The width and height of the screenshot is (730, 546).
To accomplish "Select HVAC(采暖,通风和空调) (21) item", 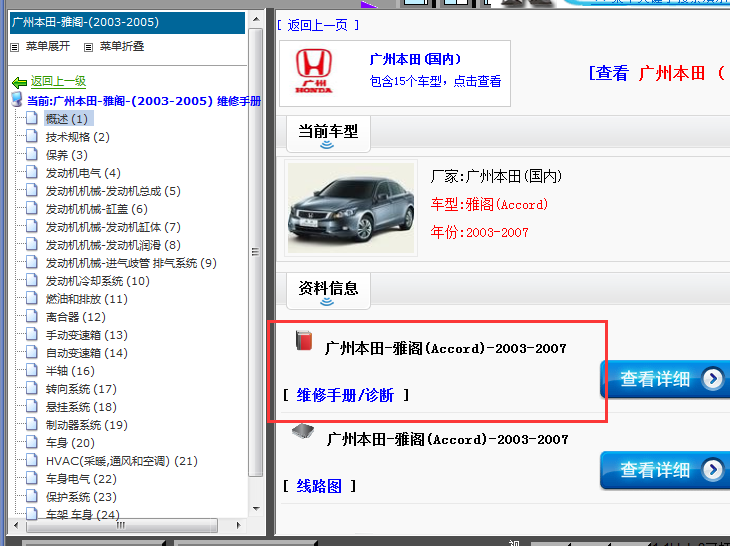I will point(122,461).
